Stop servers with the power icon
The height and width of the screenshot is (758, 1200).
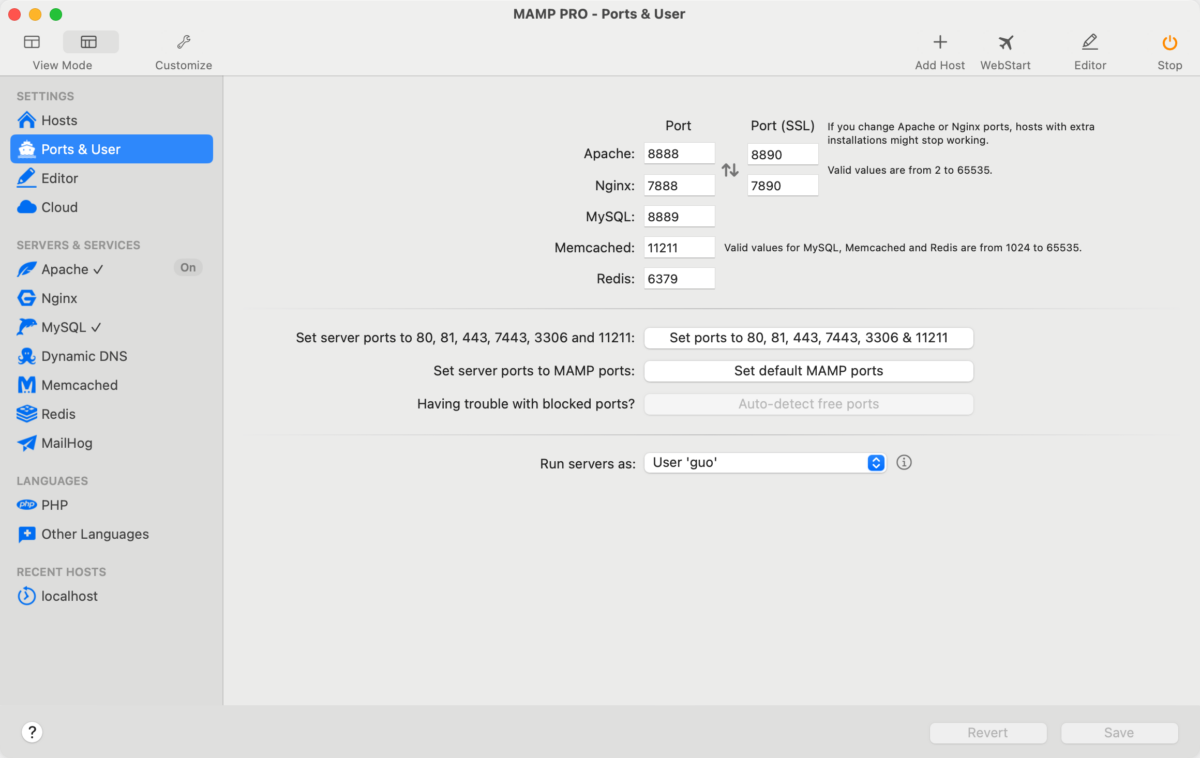1169,42
